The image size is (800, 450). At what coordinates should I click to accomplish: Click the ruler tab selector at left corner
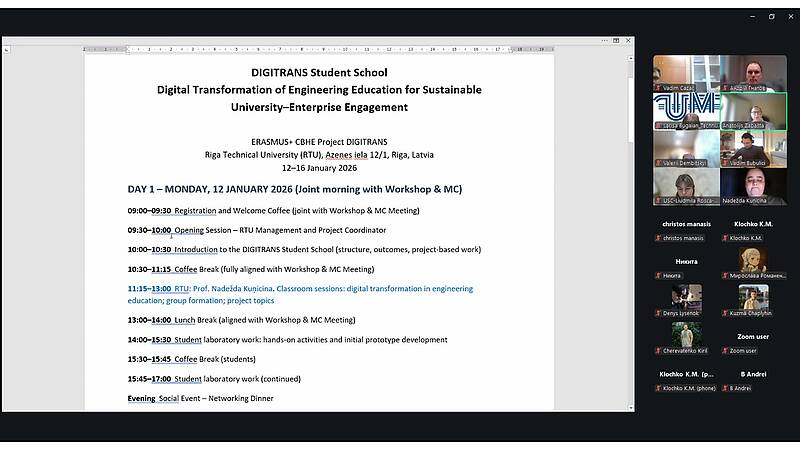[7, 48]
